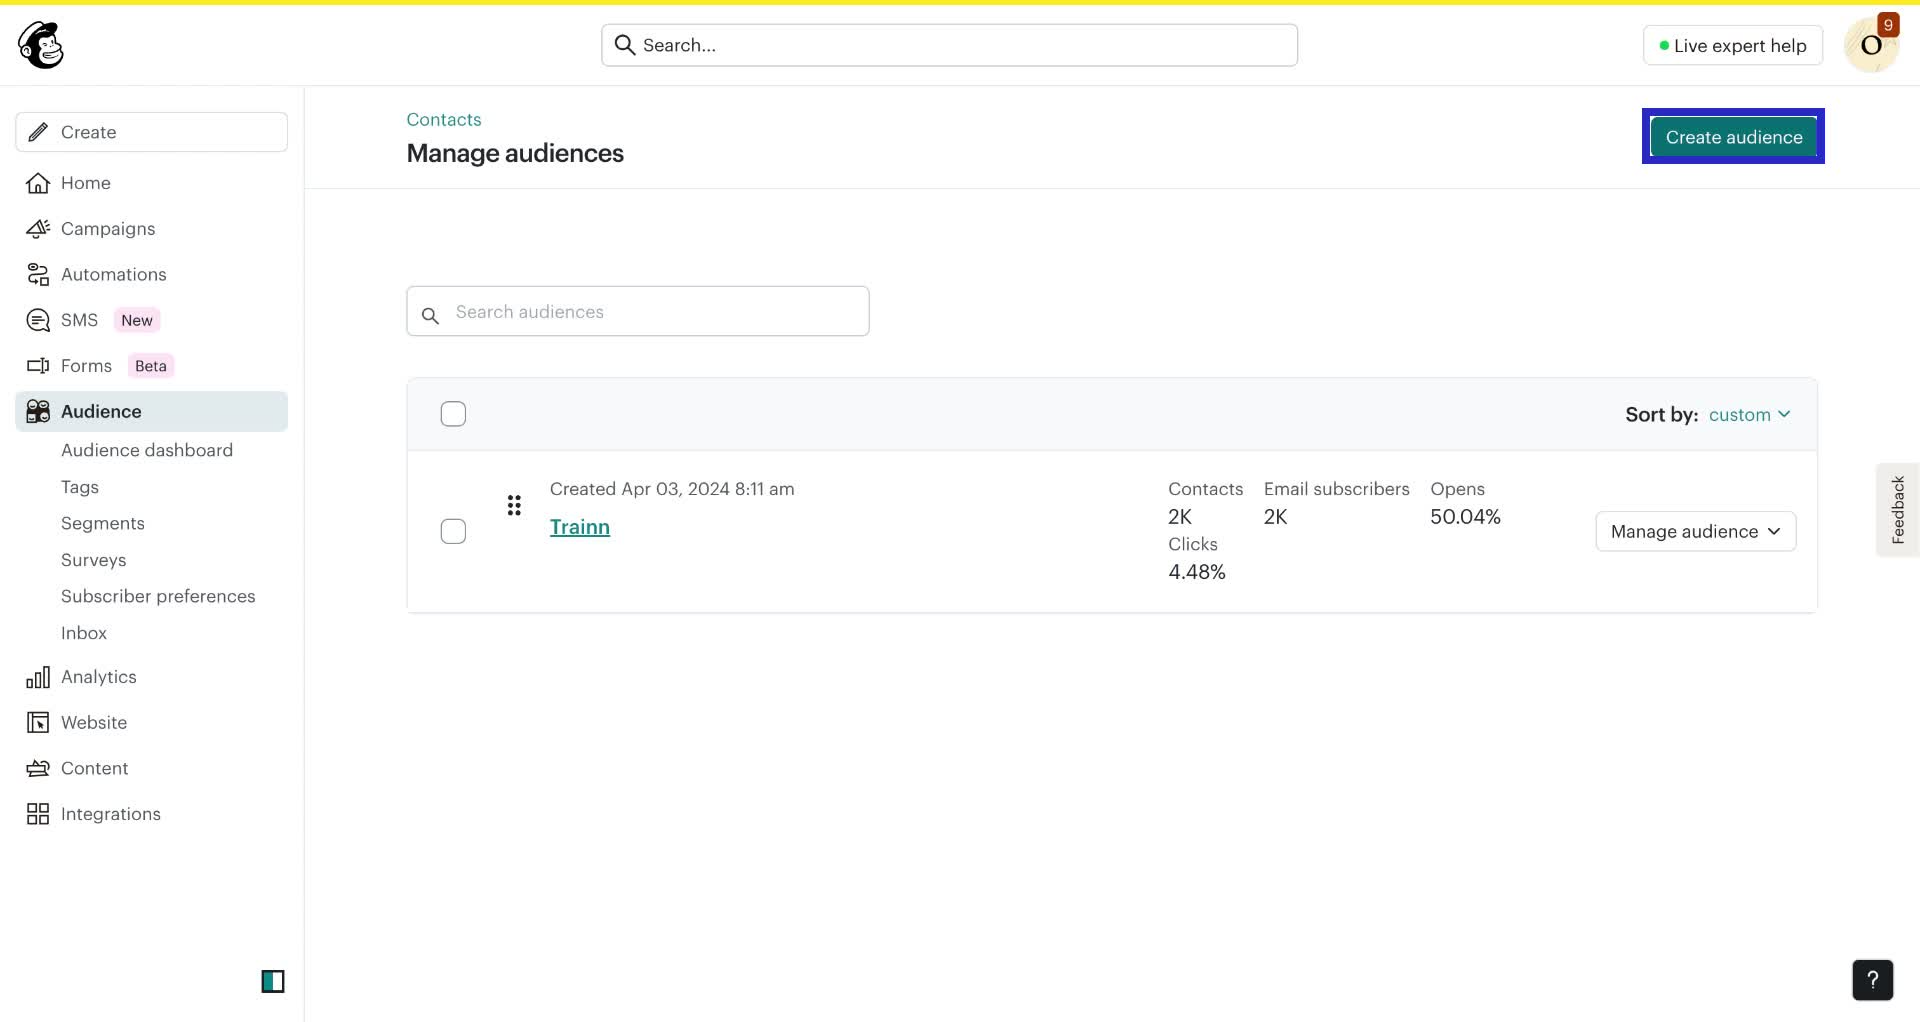The height and width of the screenshot is (1022, 1920).
Task: Open the Trainn audience link
Action: click(580, 527)
